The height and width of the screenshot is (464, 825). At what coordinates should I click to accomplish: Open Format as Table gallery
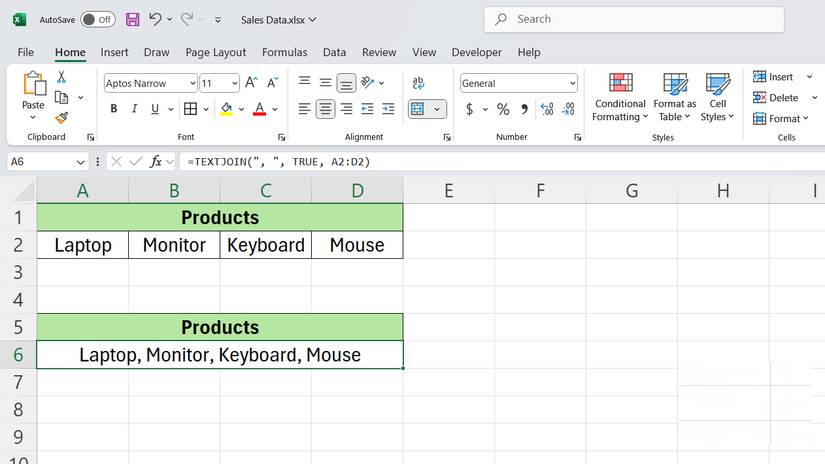click(675, 97)
